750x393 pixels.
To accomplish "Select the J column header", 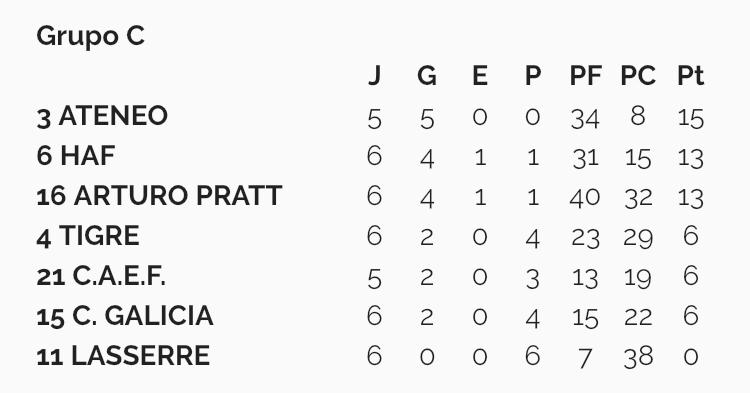I will click(x=375, y=76).
